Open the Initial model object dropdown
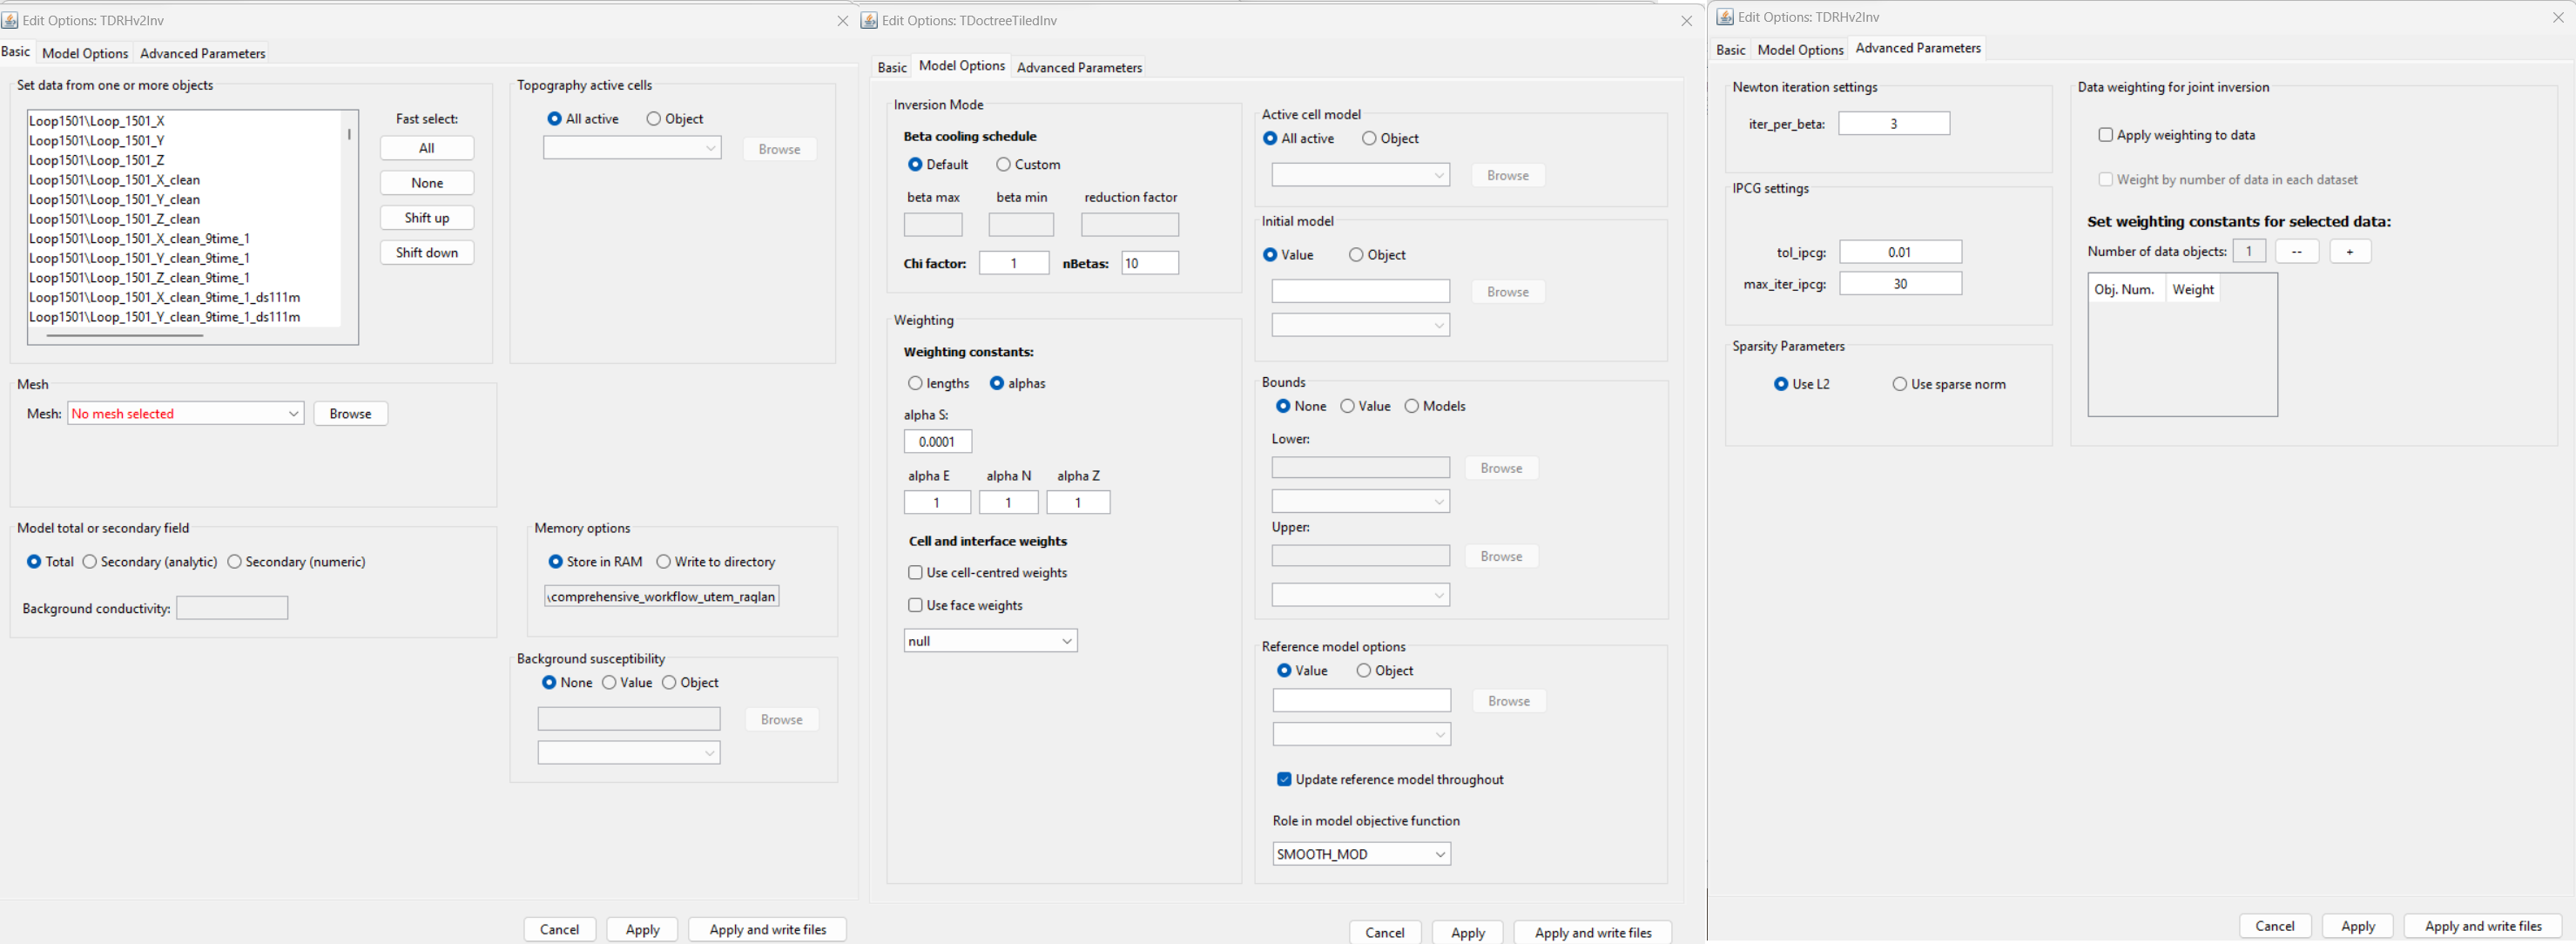 pyautogui.click(x=1361, y=325)
